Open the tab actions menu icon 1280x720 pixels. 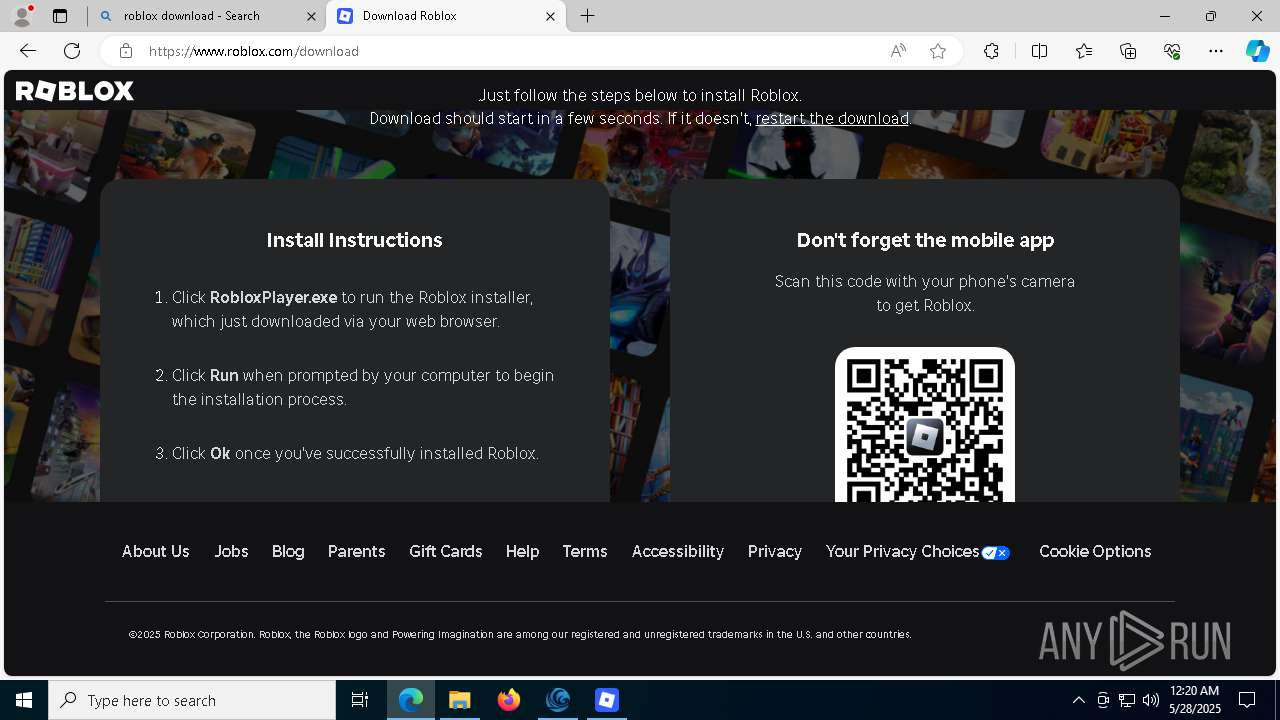60,16
